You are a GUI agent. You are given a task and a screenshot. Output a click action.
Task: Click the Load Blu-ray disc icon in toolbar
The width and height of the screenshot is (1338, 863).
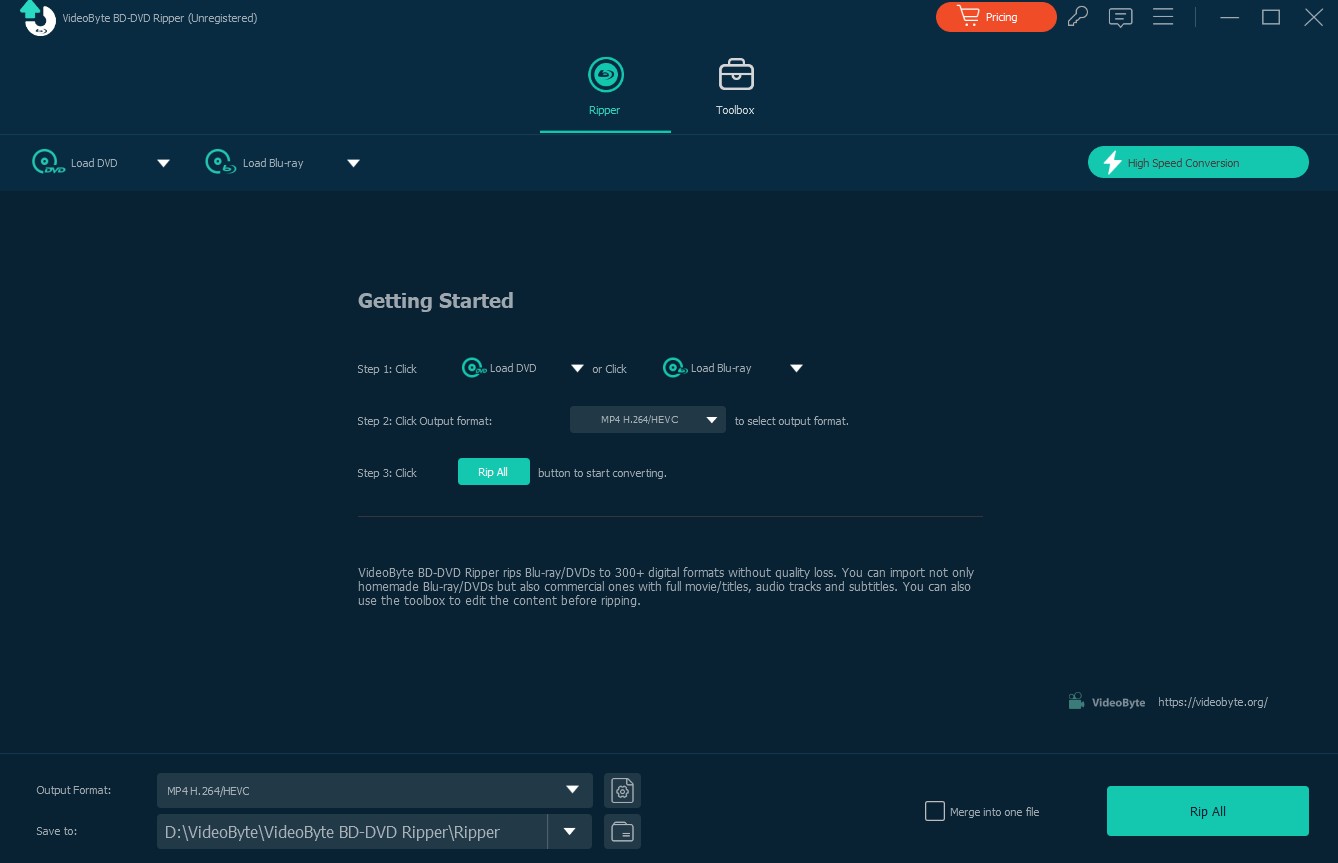click(220, 163)
